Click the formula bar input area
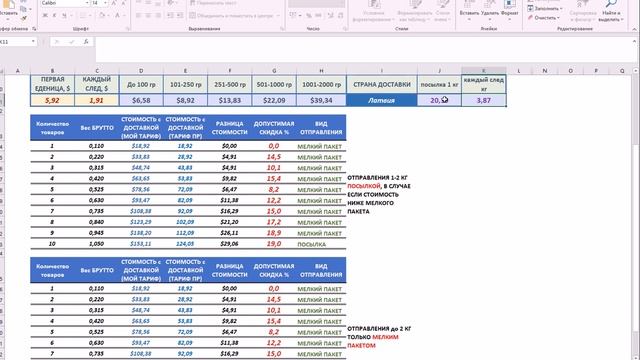The width and height of the screenshot is (640, 360). click(363, 49)
